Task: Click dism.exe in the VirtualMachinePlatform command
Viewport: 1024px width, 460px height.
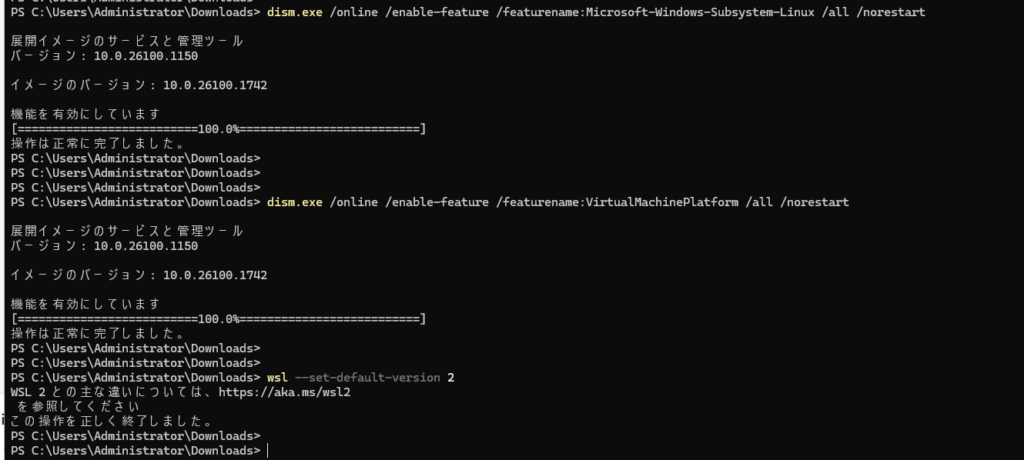Action: click(295, 202)
